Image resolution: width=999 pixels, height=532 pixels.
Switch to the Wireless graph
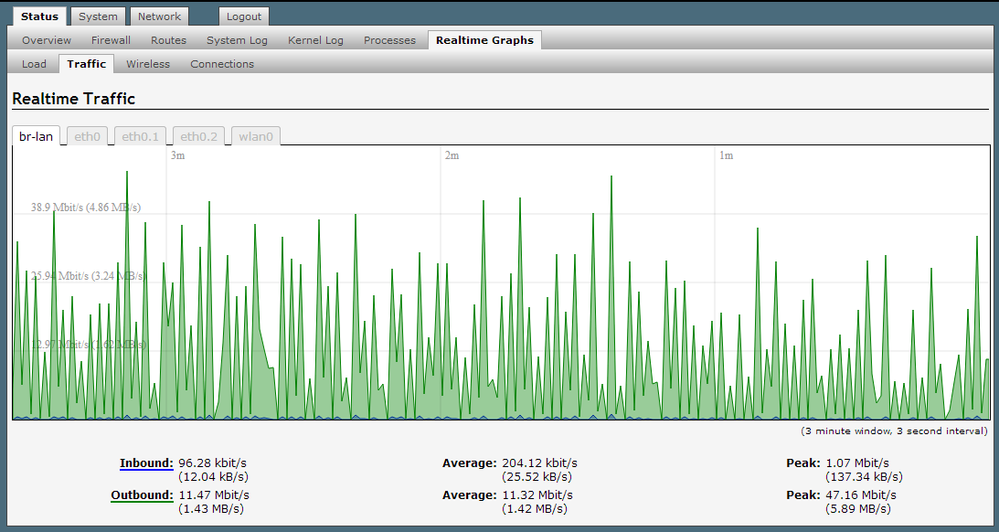pyautogui.click(x=148, y=64)
